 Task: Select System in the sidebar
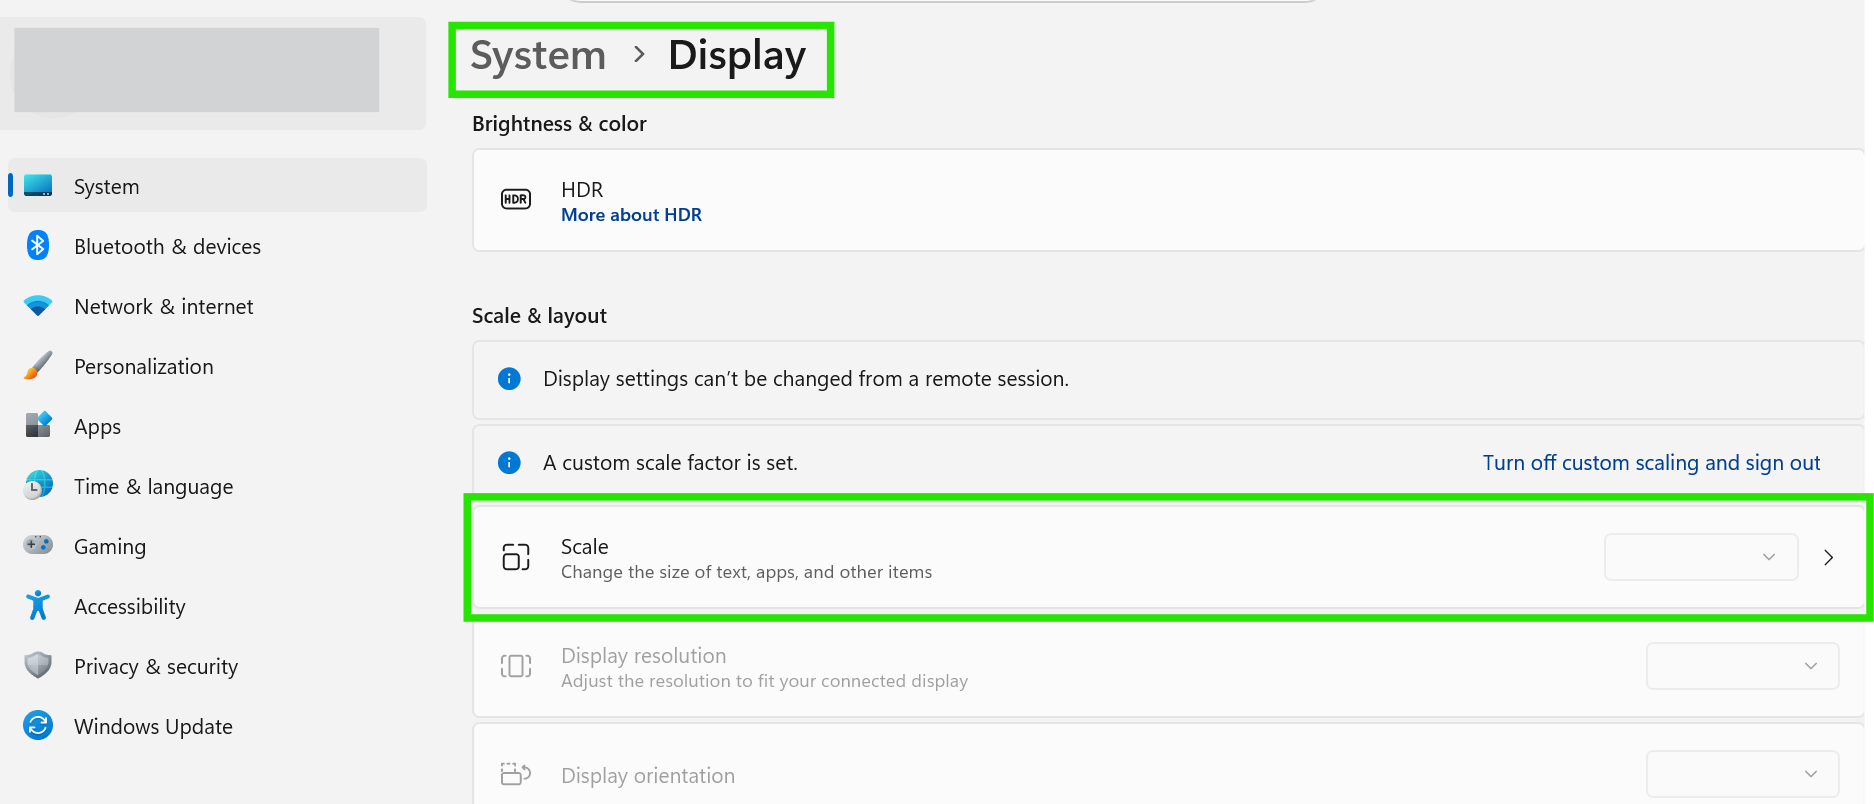[x=217, y=186]
